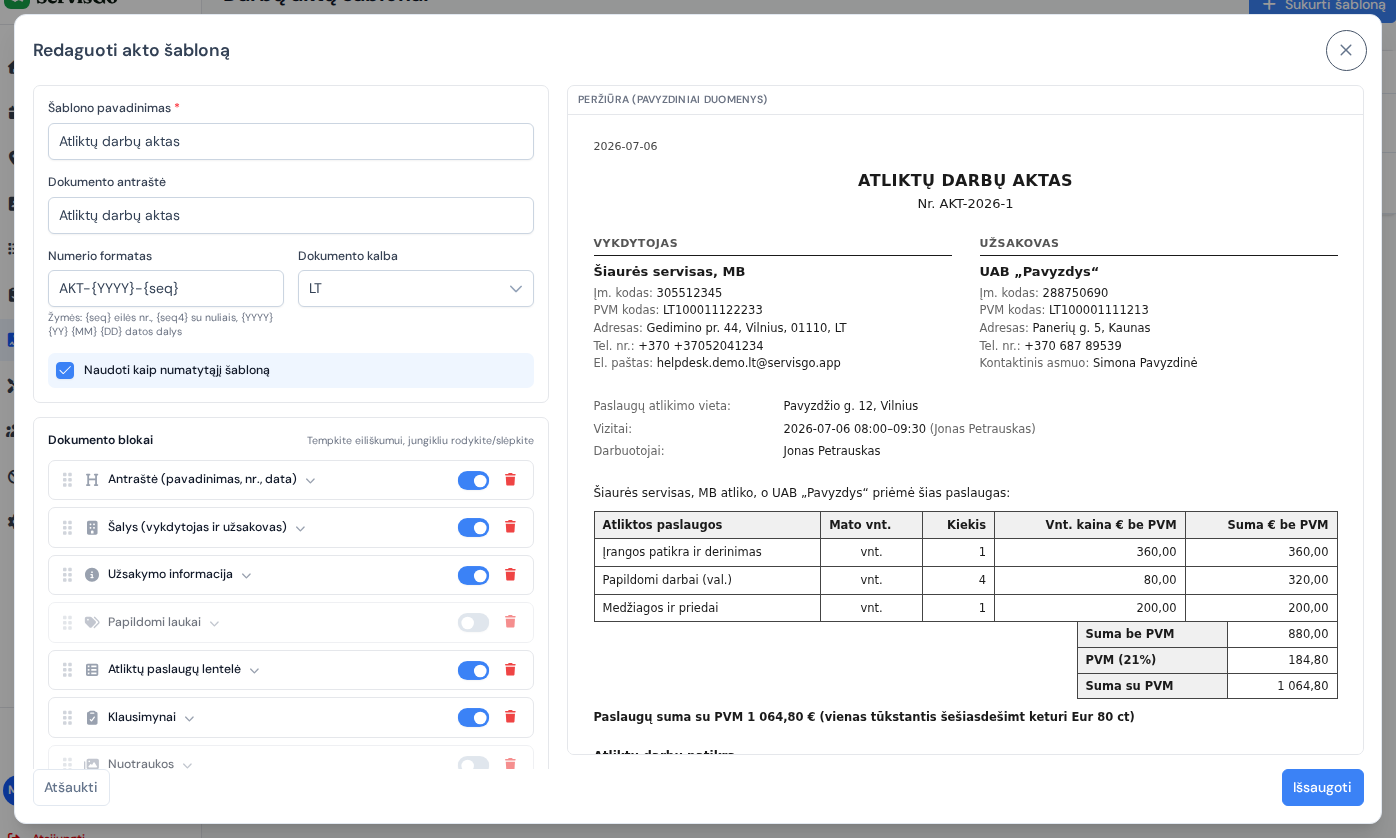Click the info icon of Užsakymo informacija
Image resolution: width=1396 pixels, height=838 pixels.
coord(92,575)
